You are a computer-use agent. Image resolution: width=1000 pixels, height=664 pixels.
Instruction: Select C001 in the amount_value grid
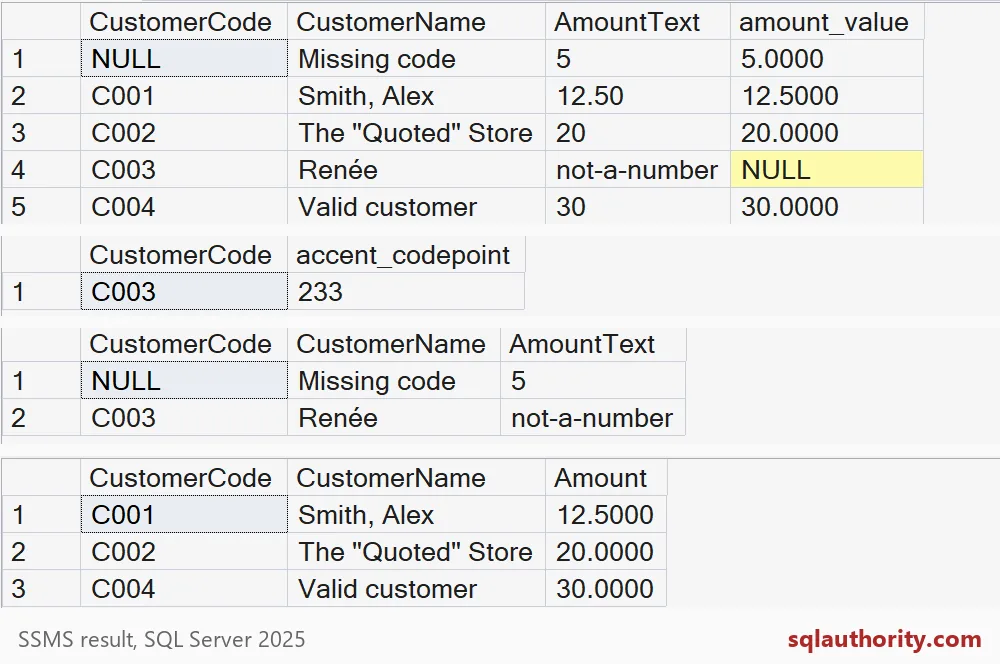[x=184, y=96]
